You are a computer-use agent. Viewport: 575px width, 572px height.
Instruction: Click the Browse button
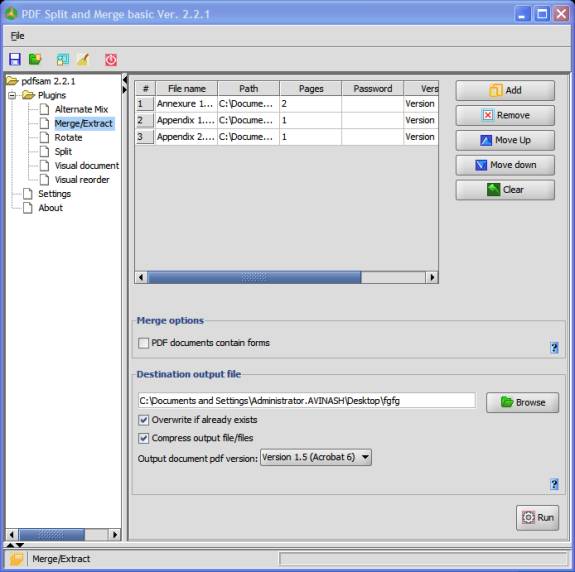point(523,402)
